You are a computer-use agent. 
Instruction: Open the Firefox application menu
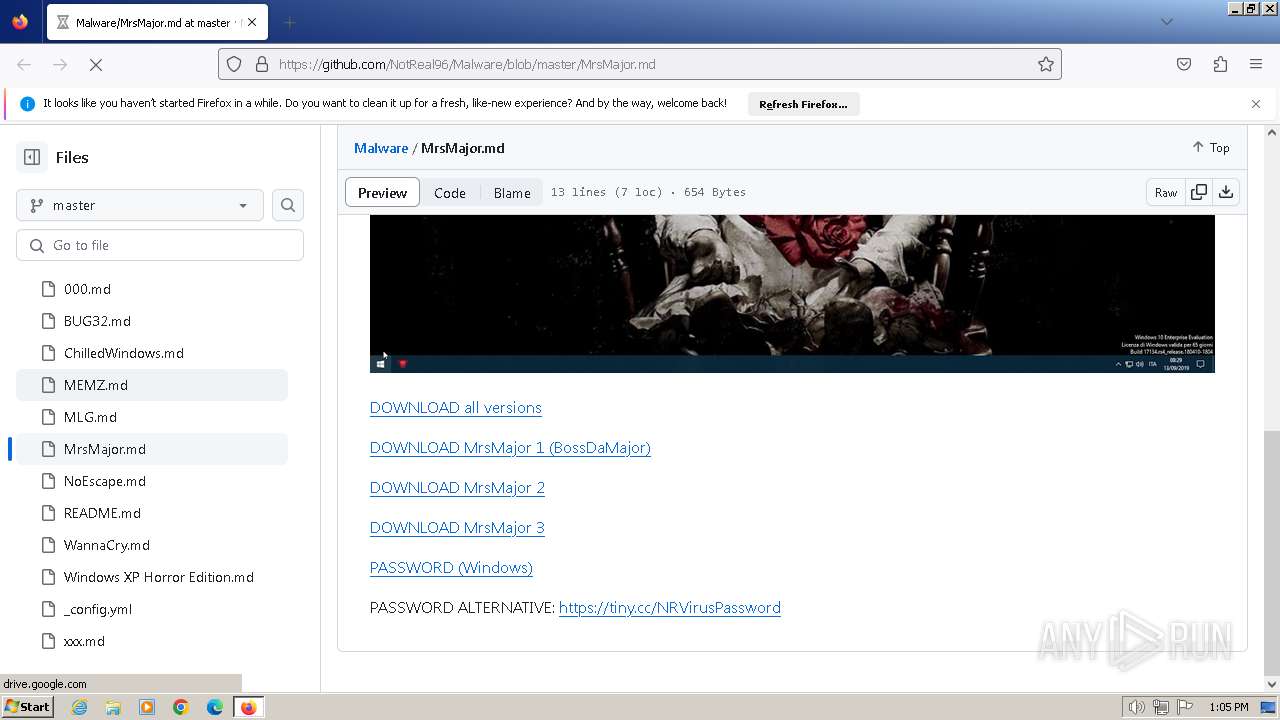click(1256, 64)
